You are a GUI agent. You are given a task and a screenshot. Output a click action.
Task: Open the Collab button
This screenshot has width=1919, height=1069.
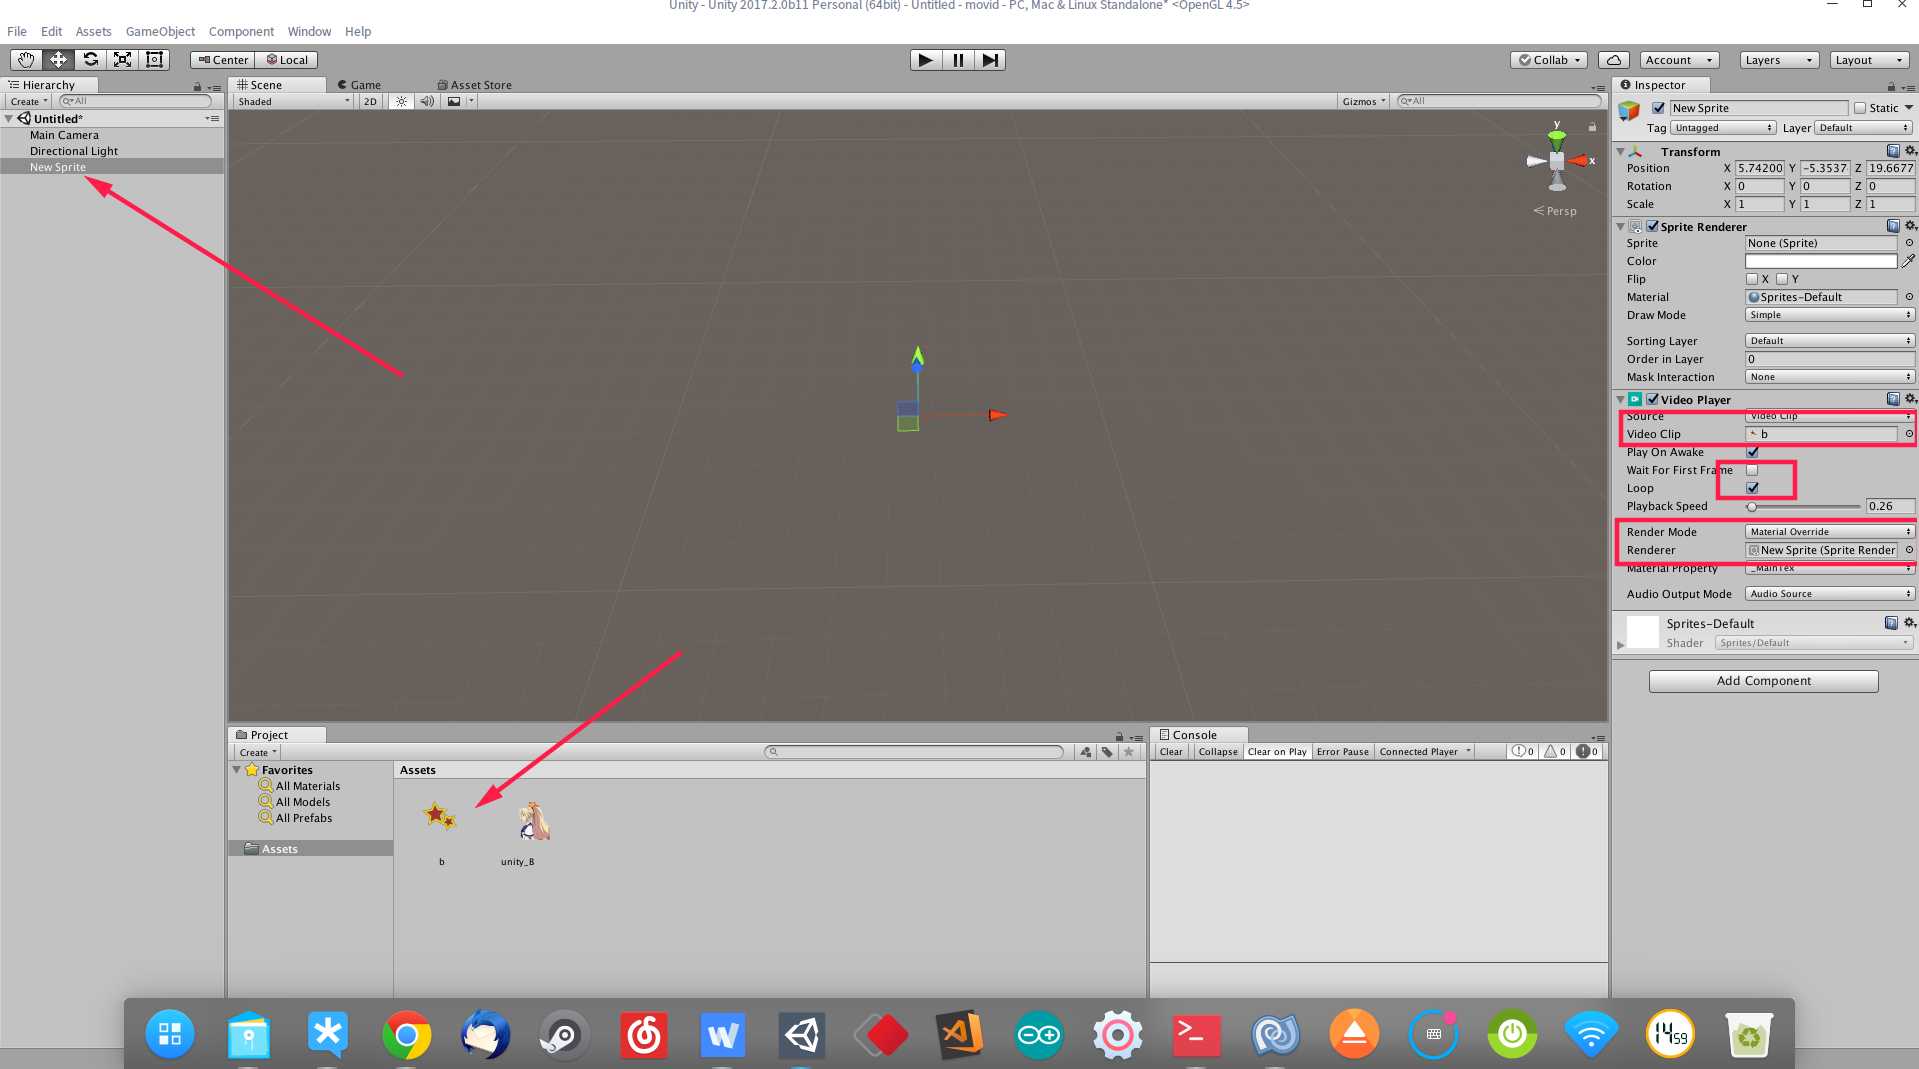pos(1549,60)
